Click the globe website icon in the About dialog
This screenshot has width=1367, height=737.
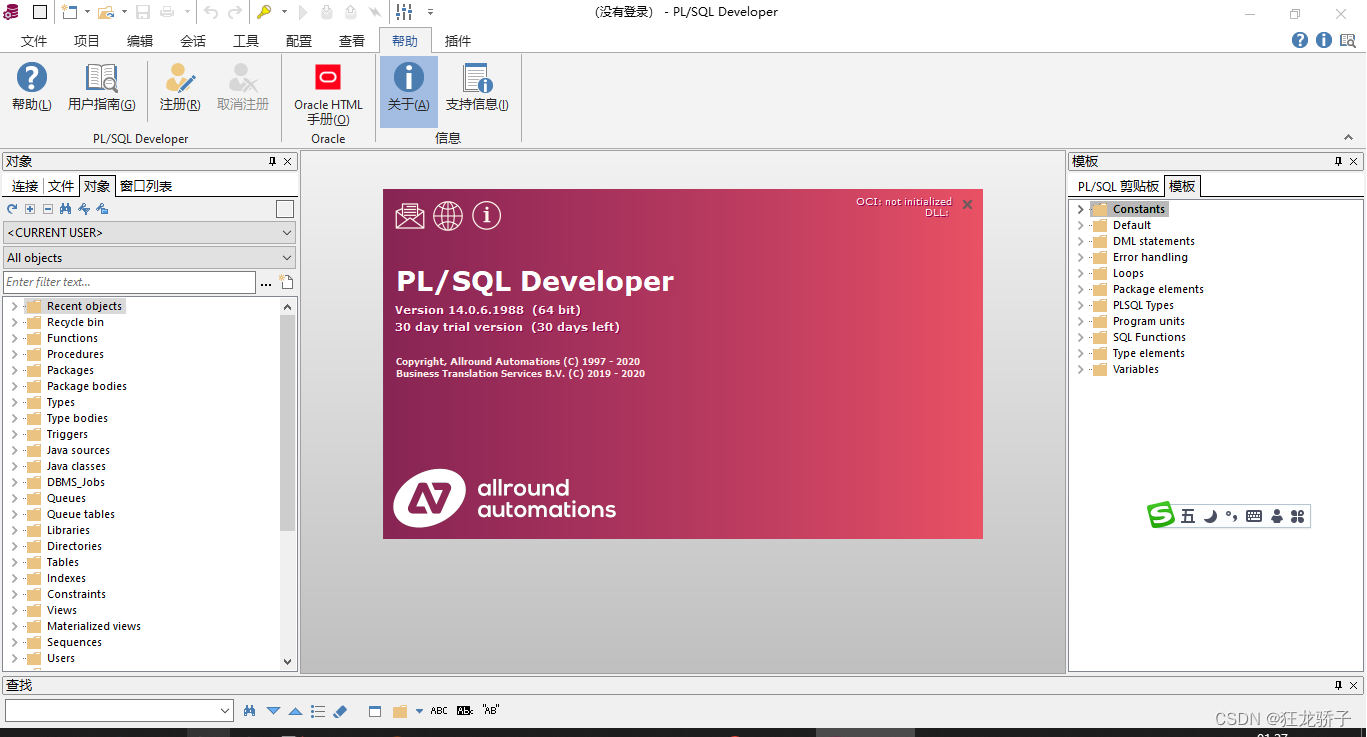(x=448, y=215)
